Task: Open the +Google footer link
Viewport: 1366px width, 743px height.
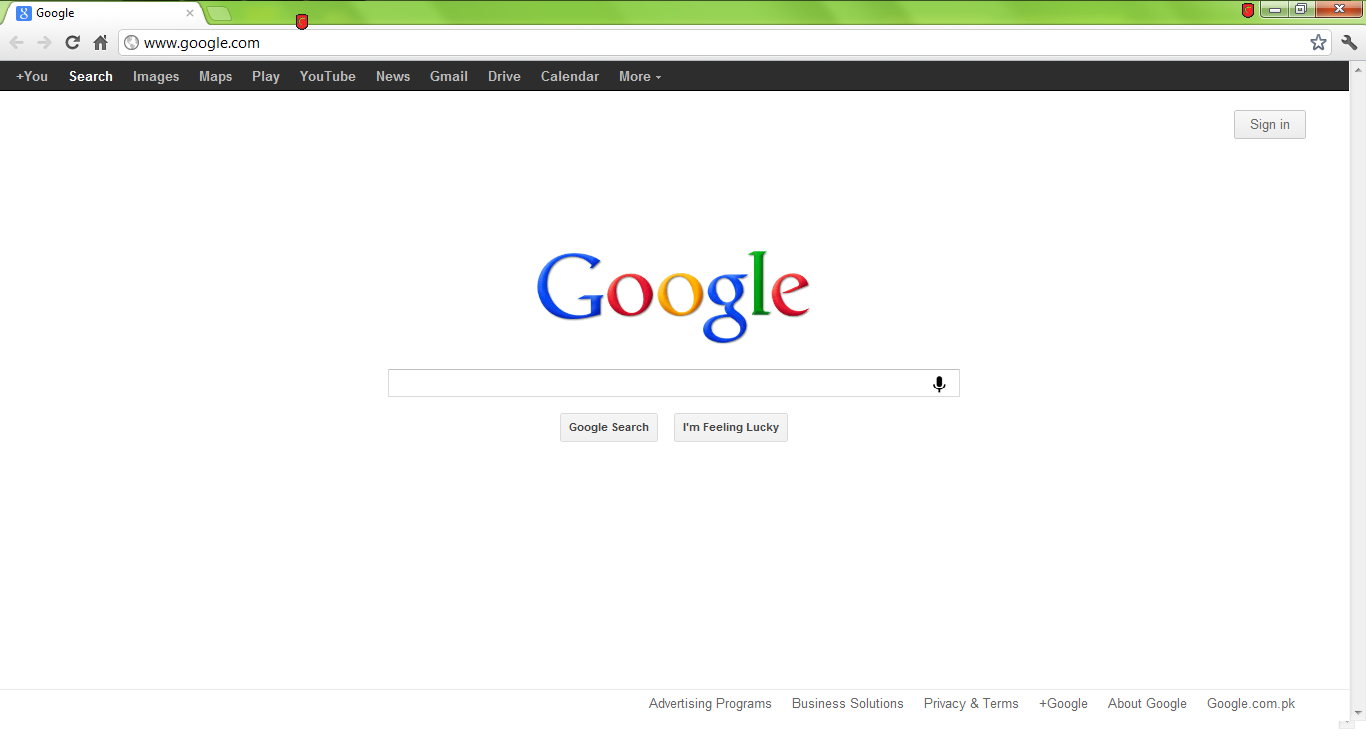Action: coord(1063,703)
